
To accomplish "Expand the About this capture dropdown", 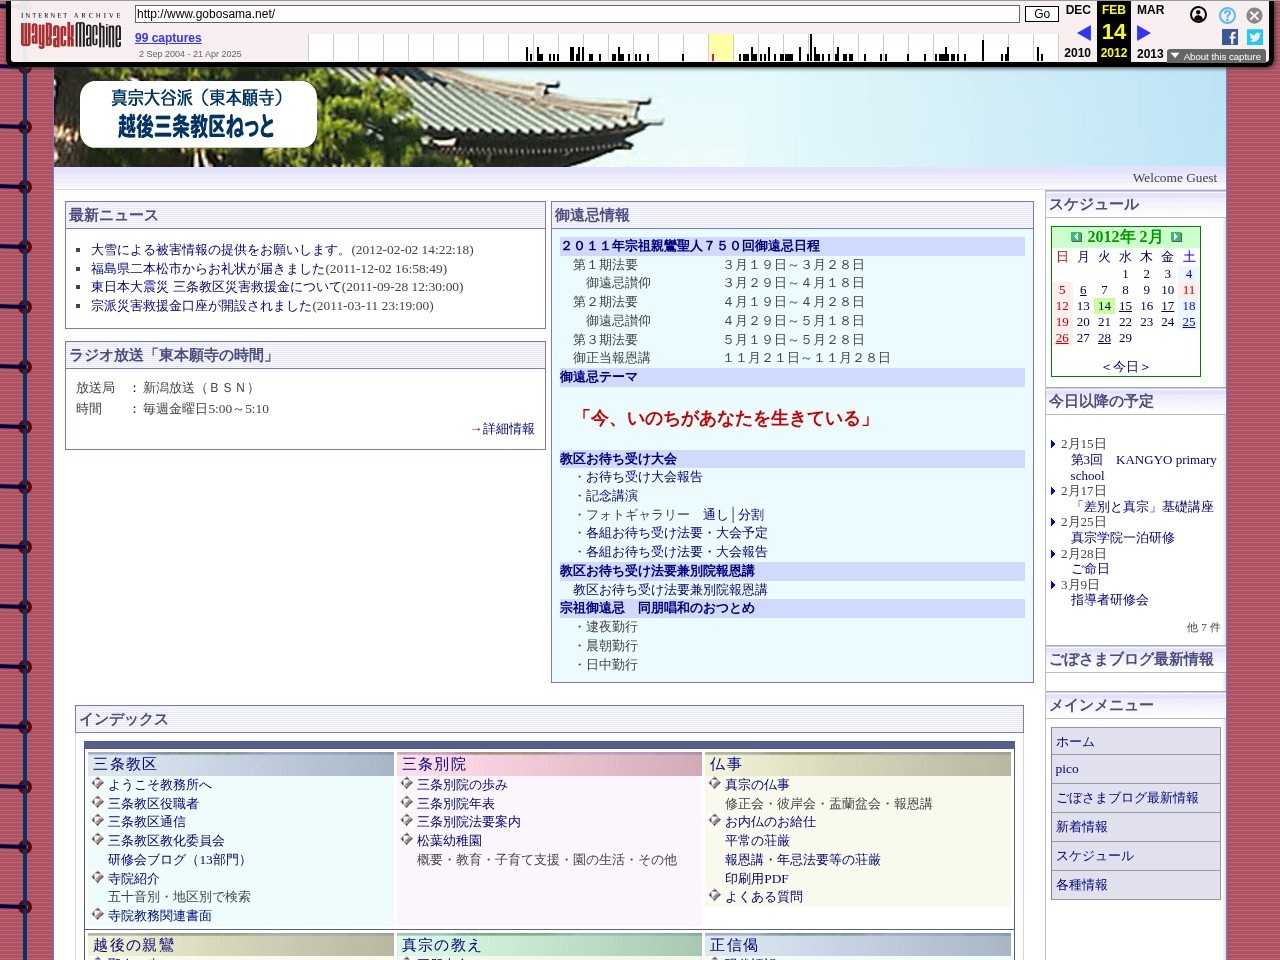I will click(x=1216, y=57).
